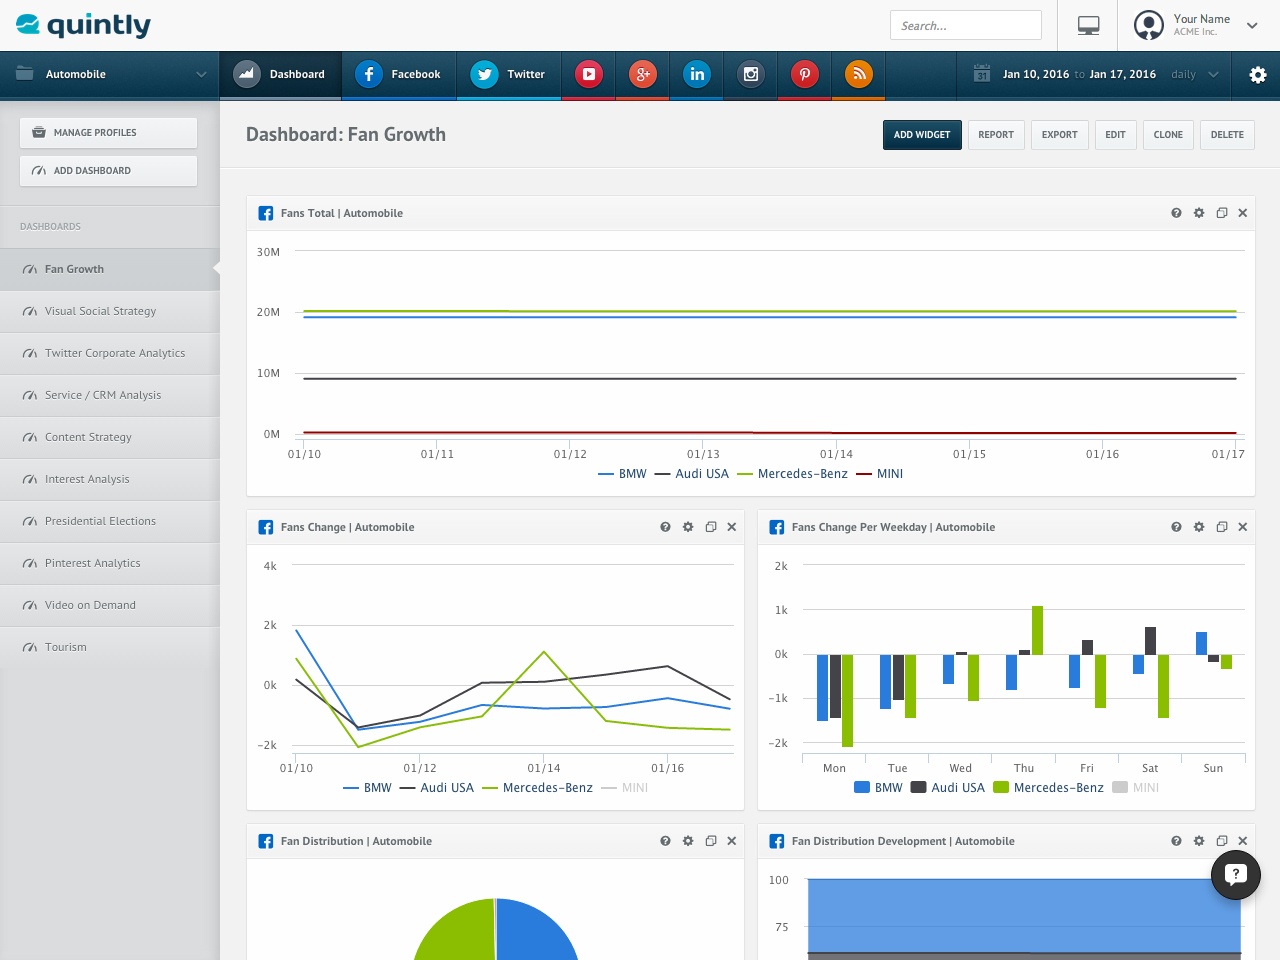Open settings of Fans Change Per Weekday widget

click(x=1199, y=527)
